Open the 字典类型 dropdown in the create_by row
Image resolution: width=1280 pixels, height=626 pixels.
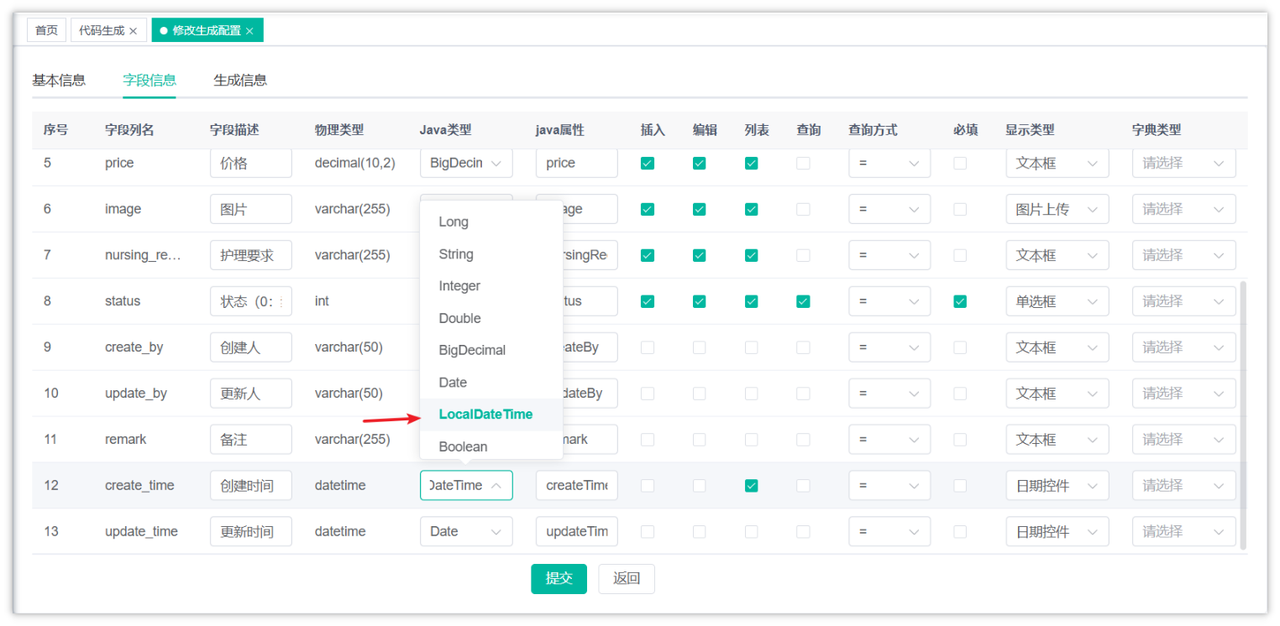coord(1184,347)
